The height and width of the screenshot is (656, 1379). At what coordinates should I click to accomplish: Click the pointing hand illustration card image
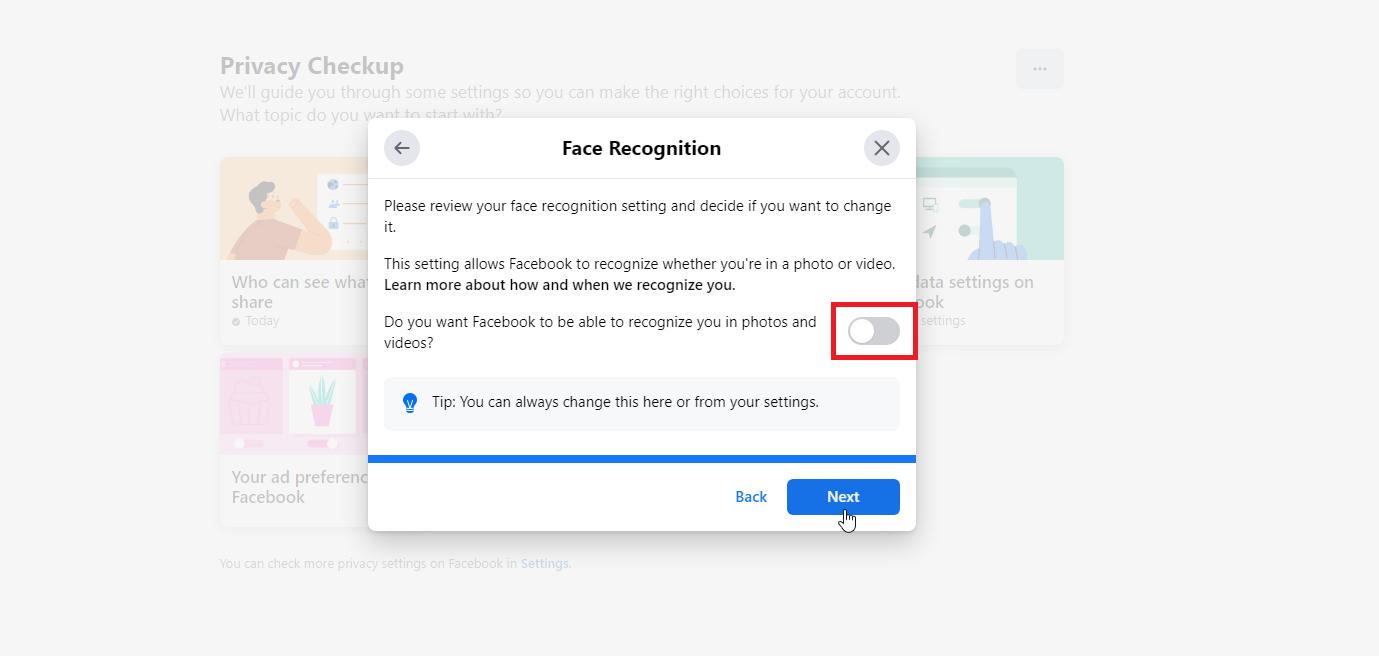[990, 209]
